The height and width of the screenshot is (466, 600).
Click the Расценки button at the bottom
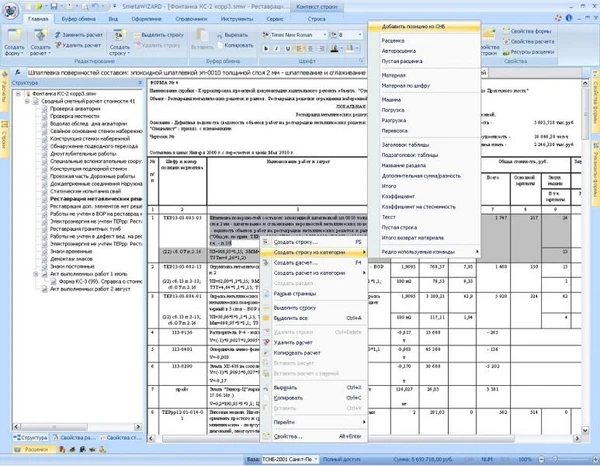[33, 450]
